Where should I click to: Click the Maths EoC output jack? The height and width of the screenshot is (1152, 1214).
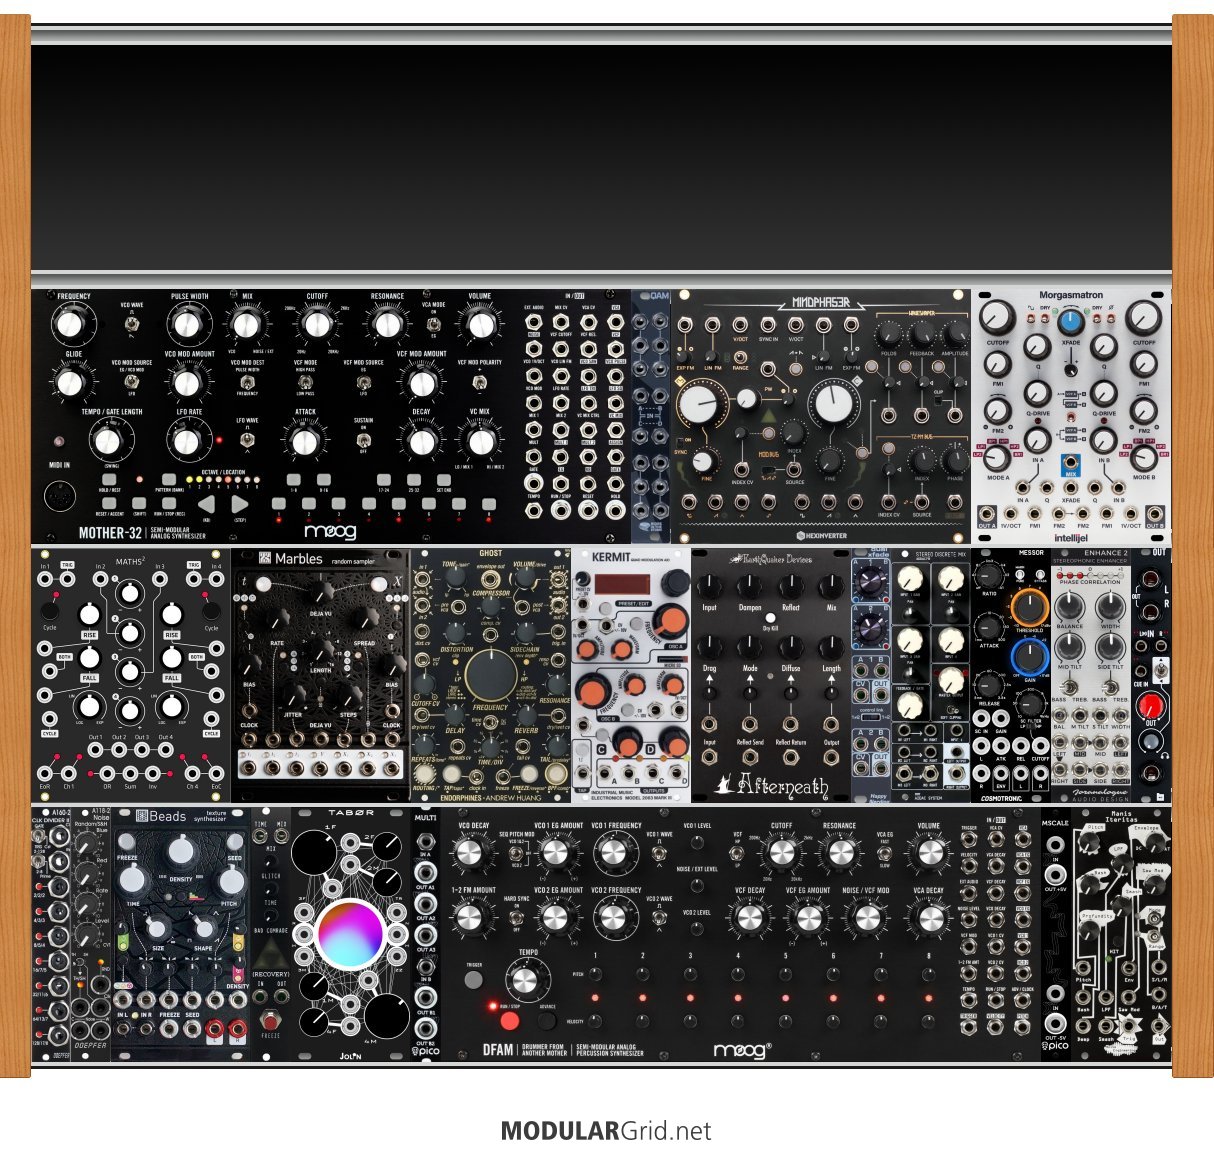[x=216, y=773]
